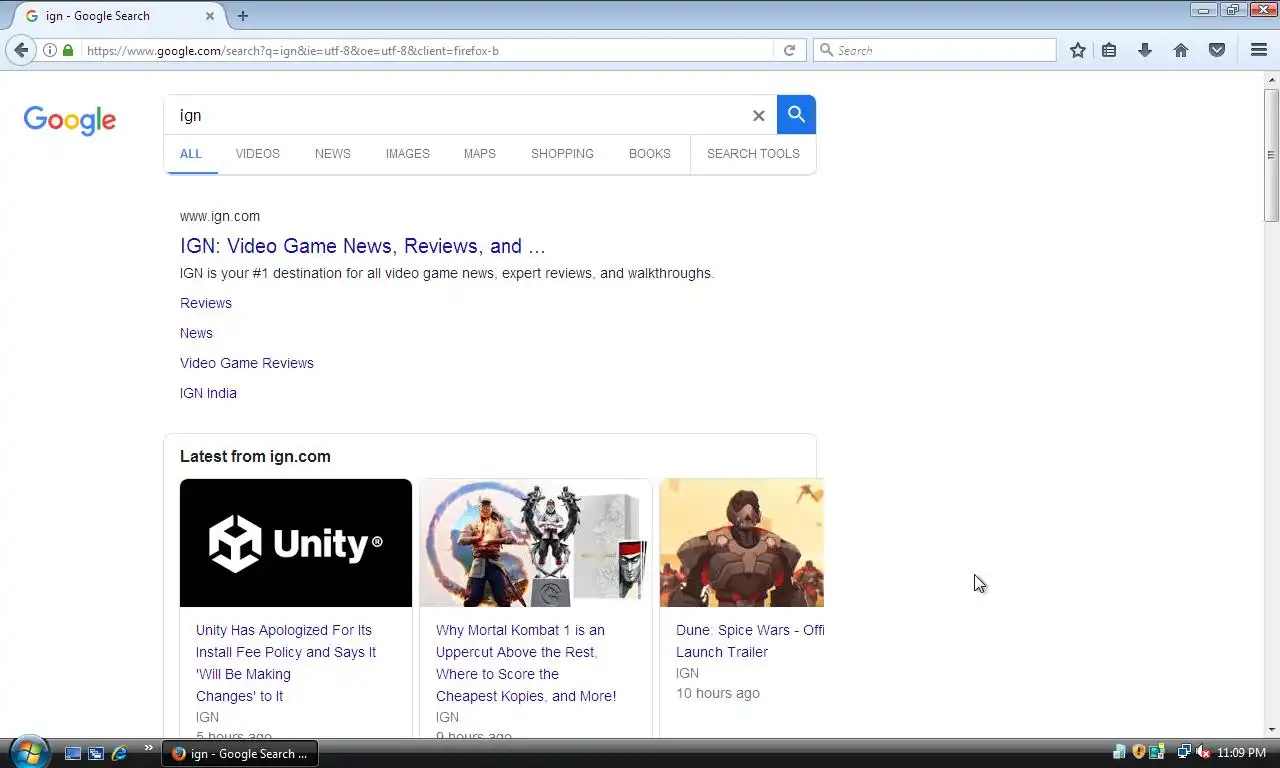
Task: Click the Latest from ign.com heading
Action: 255,456
